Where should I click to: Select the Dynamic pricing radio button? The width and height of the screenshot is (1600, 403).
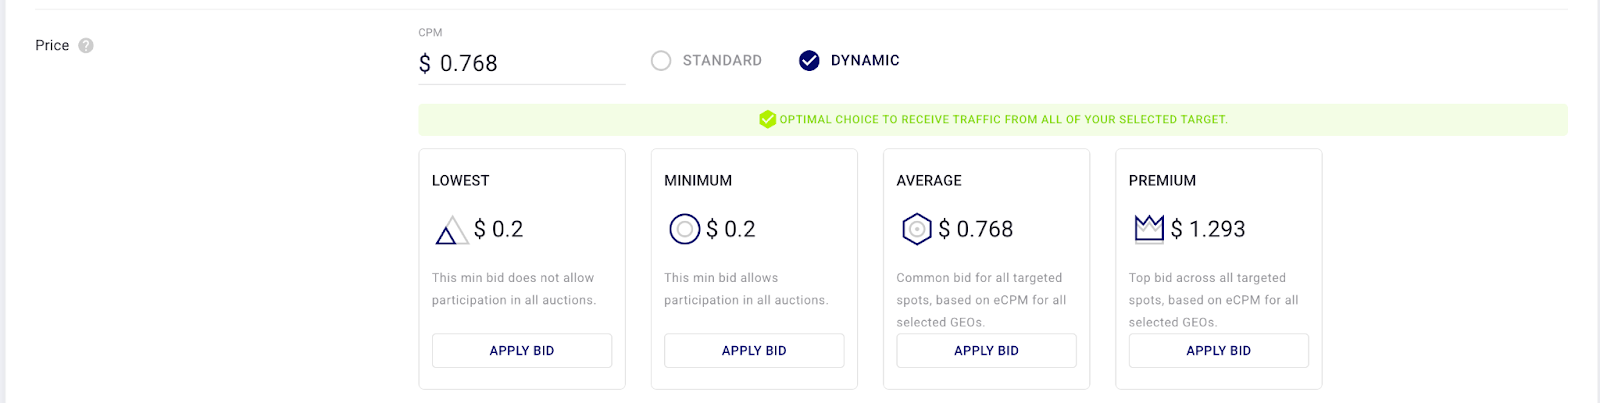click(x=809, y=61)
